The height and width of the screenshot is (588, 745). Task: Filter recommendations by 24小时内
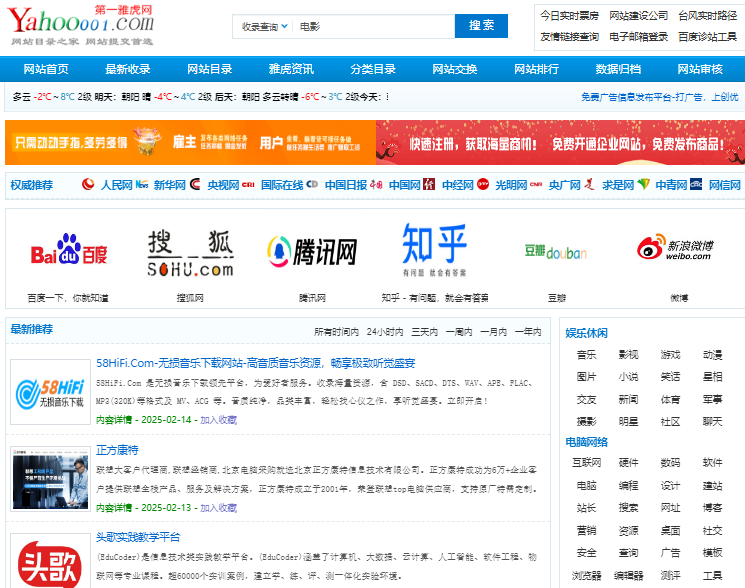tap(385, 332)
